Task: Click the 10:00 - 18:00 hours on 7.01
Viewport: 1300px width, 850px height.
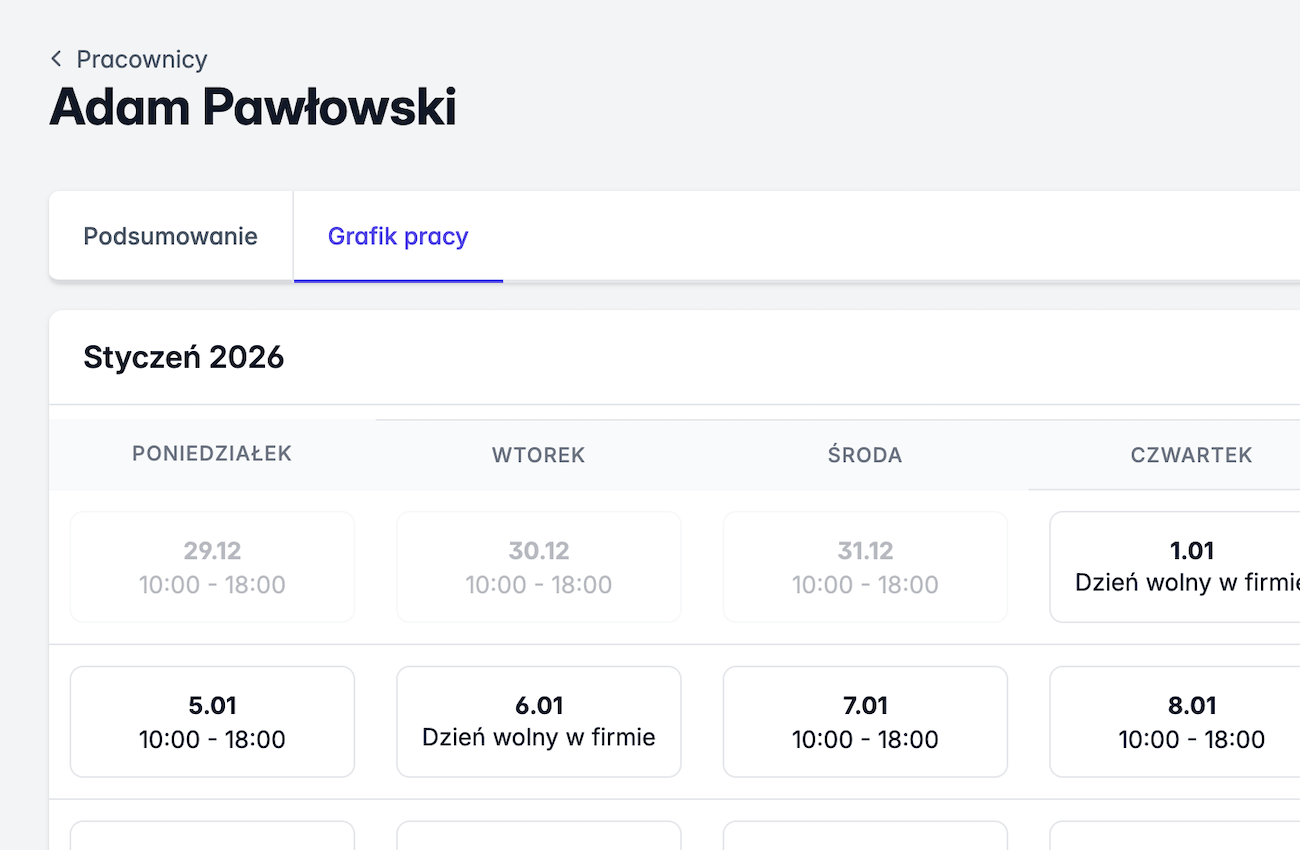Action: [865, 740]
